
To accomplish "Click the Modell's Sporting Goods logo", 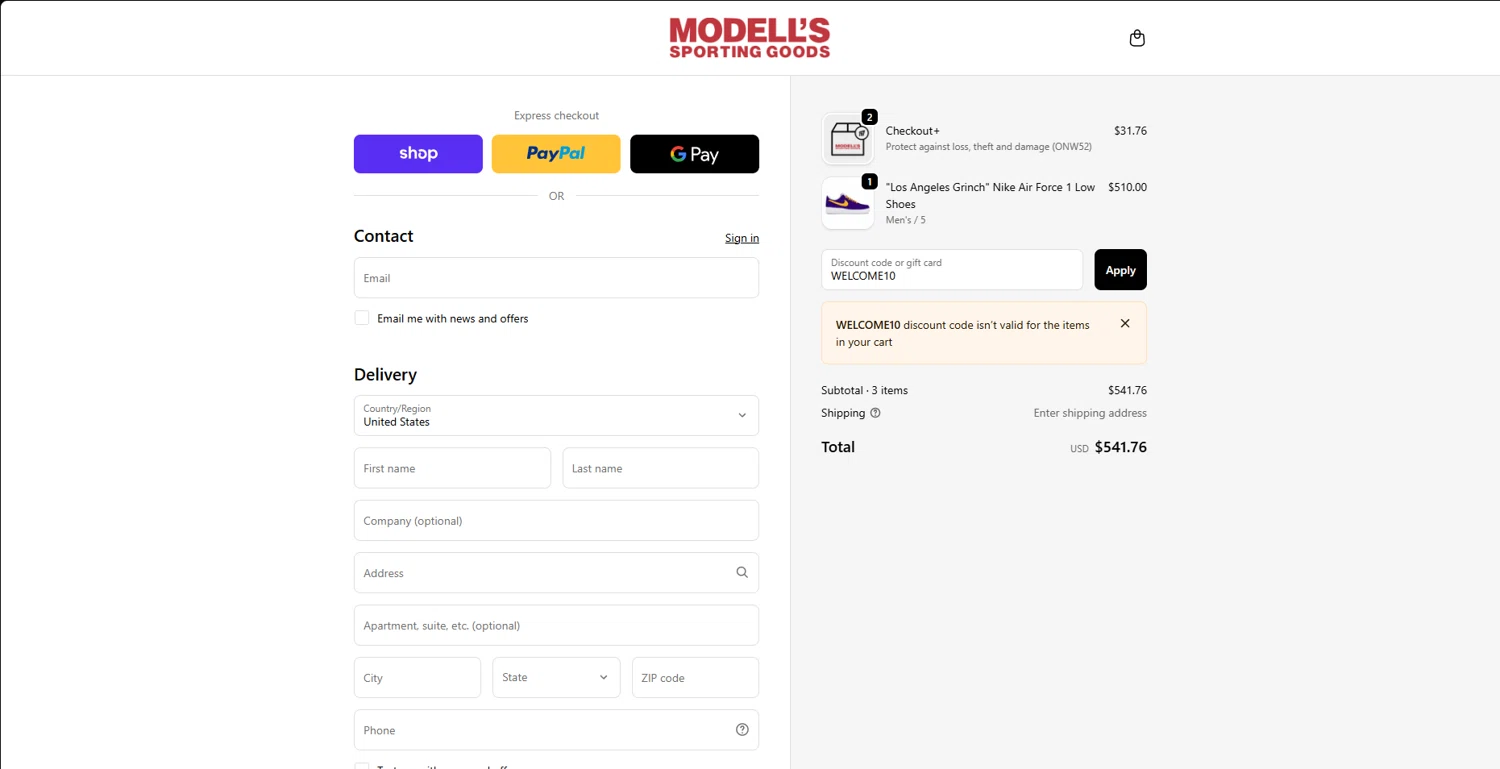I will tap(750, 38).
